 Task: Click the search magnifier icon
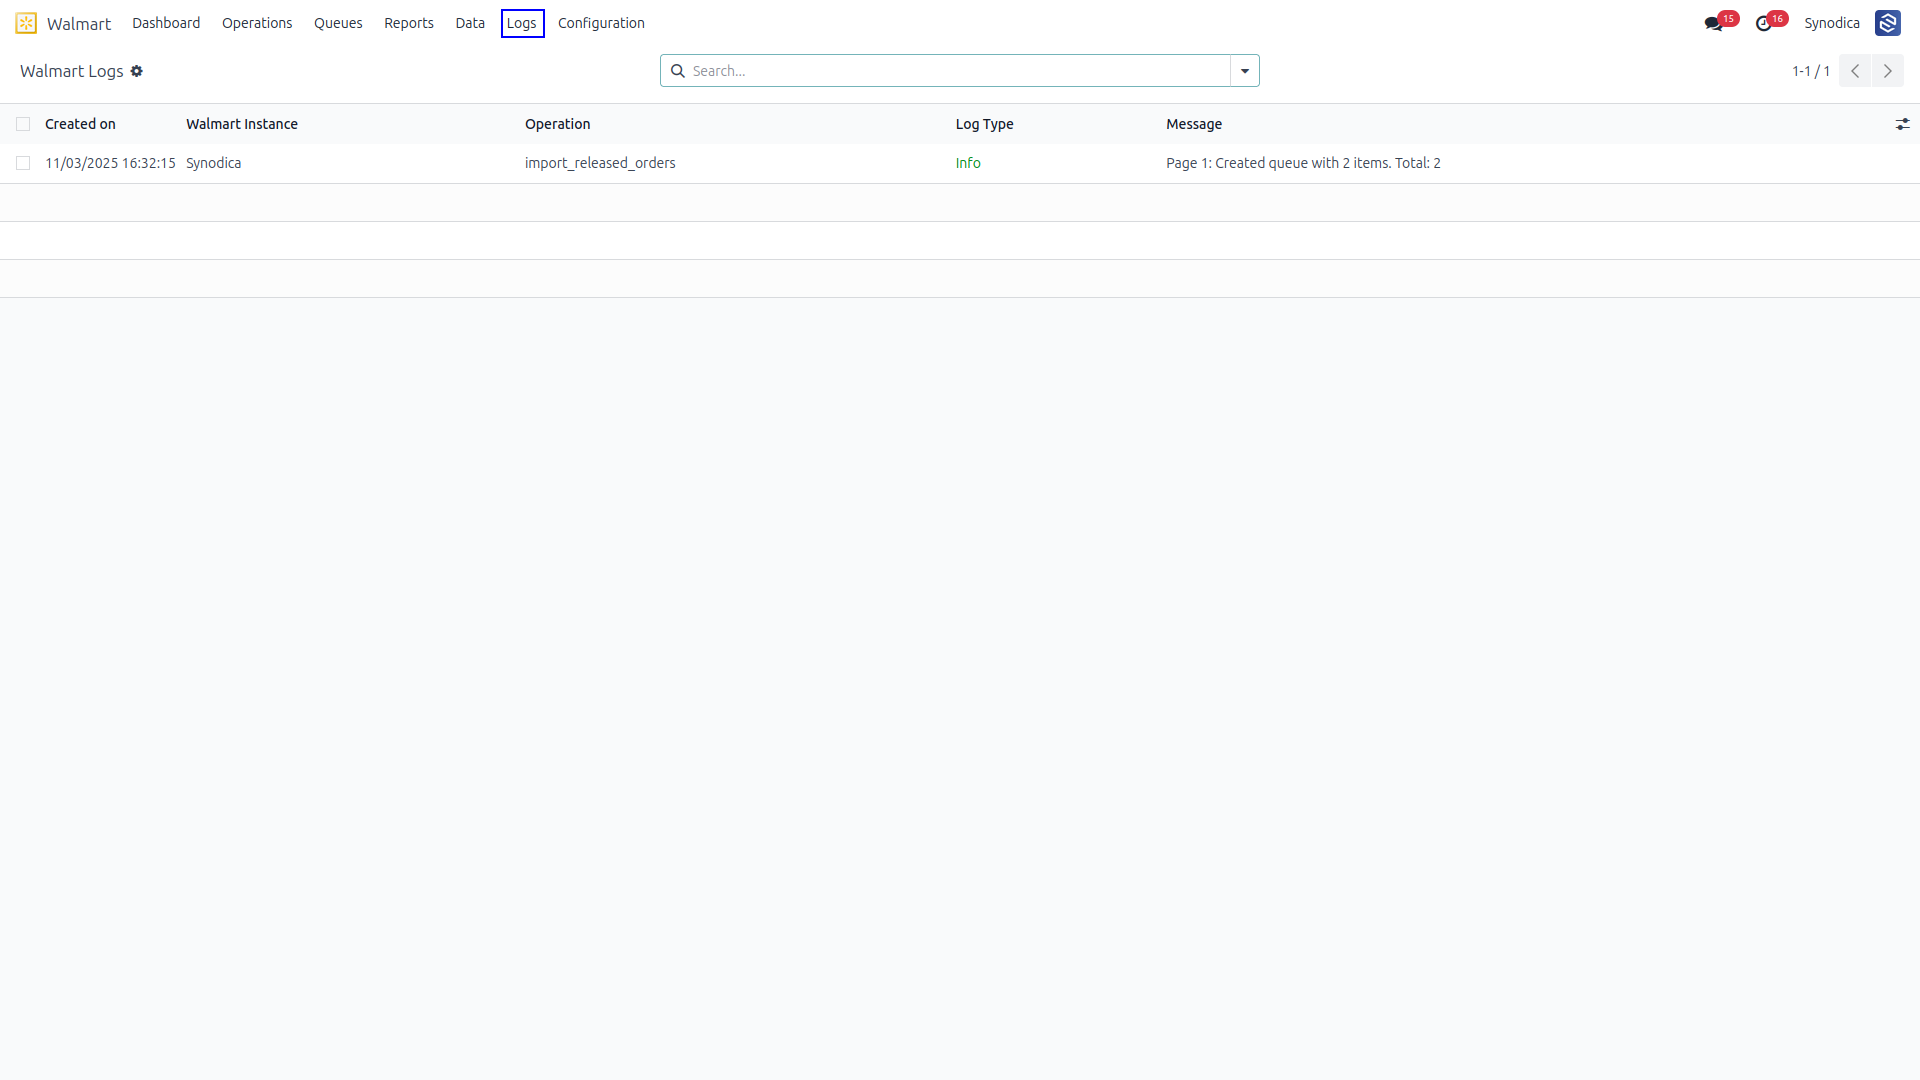tap(678, 71)
